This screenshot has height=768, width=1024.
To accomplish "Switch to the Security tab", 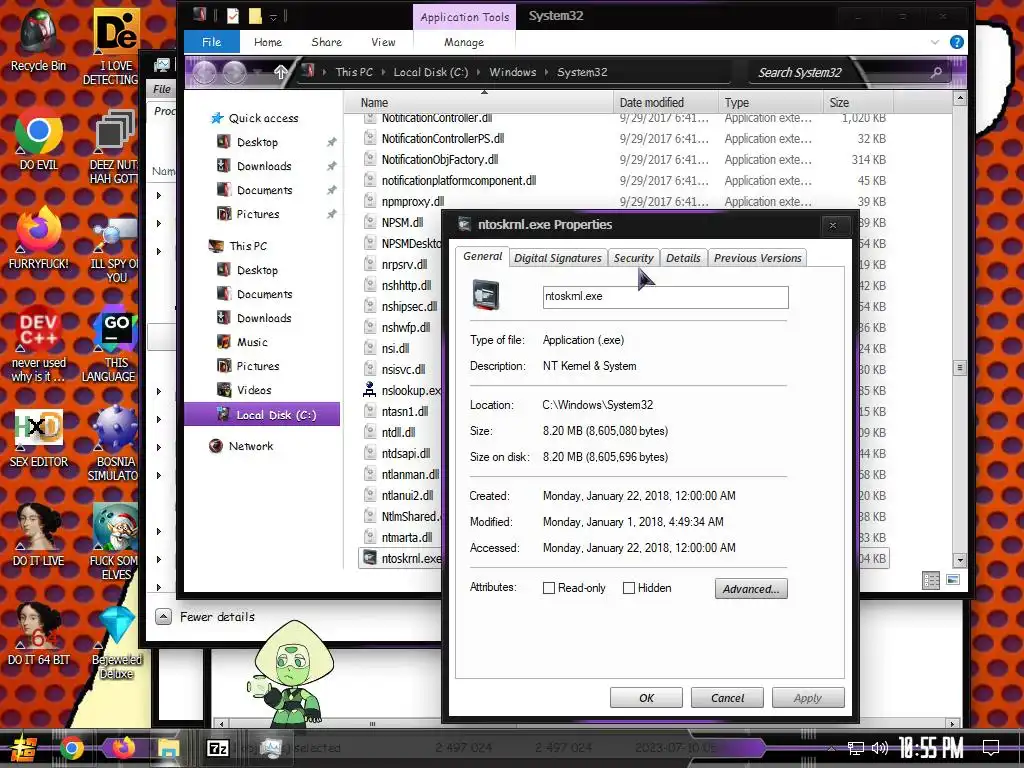I will pyautogui.click(x=633, y=258).
